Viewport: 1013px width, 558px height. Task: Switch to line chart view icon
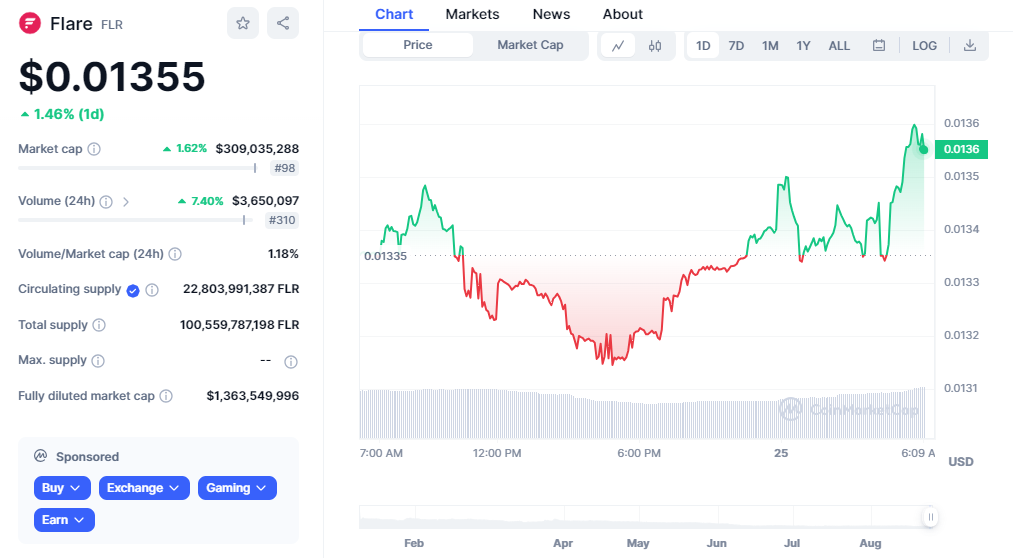coord(618,46)
